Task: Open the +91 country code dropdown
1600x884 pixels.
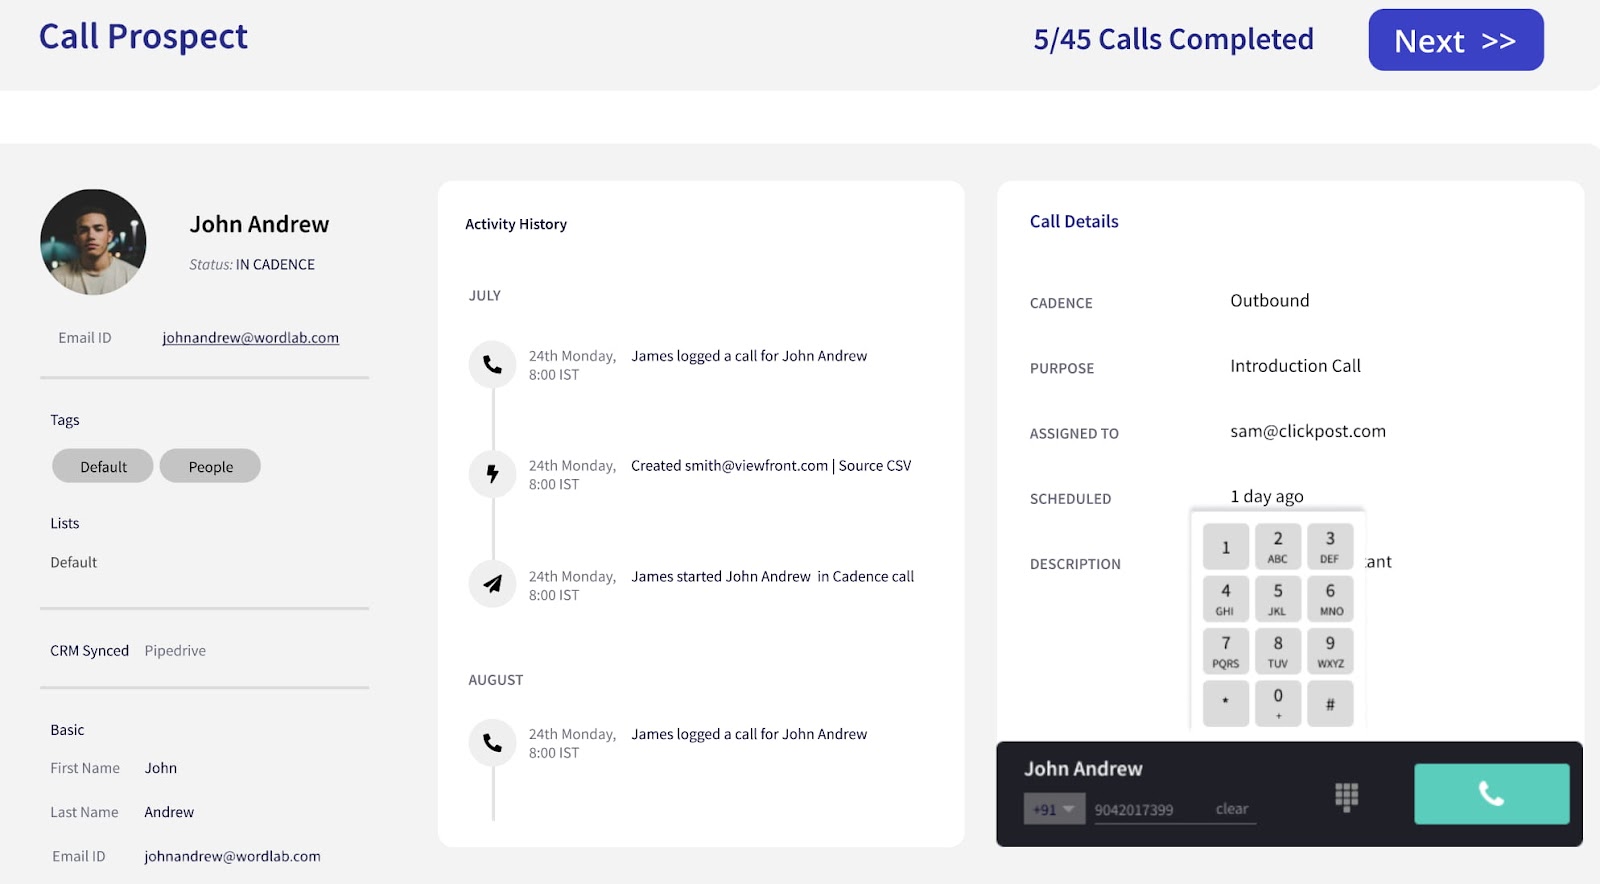Action: click(1054, 809)
